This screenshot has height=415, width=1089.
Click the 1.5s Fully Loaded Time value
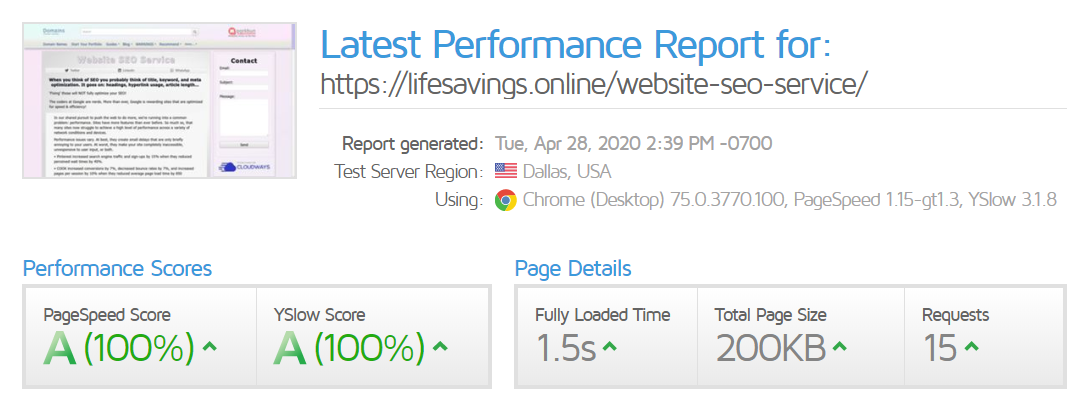(x=567, y=347)
